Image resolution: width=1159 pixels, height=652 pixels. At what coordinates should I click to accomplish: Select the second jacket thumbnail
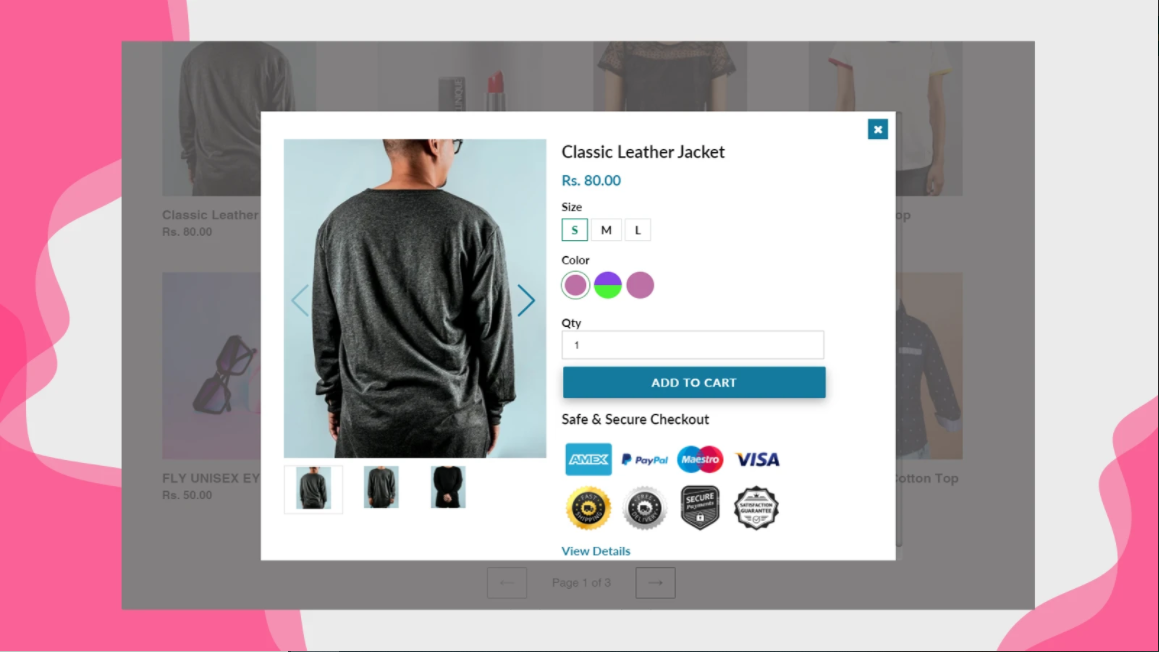[x=381, y=487]
